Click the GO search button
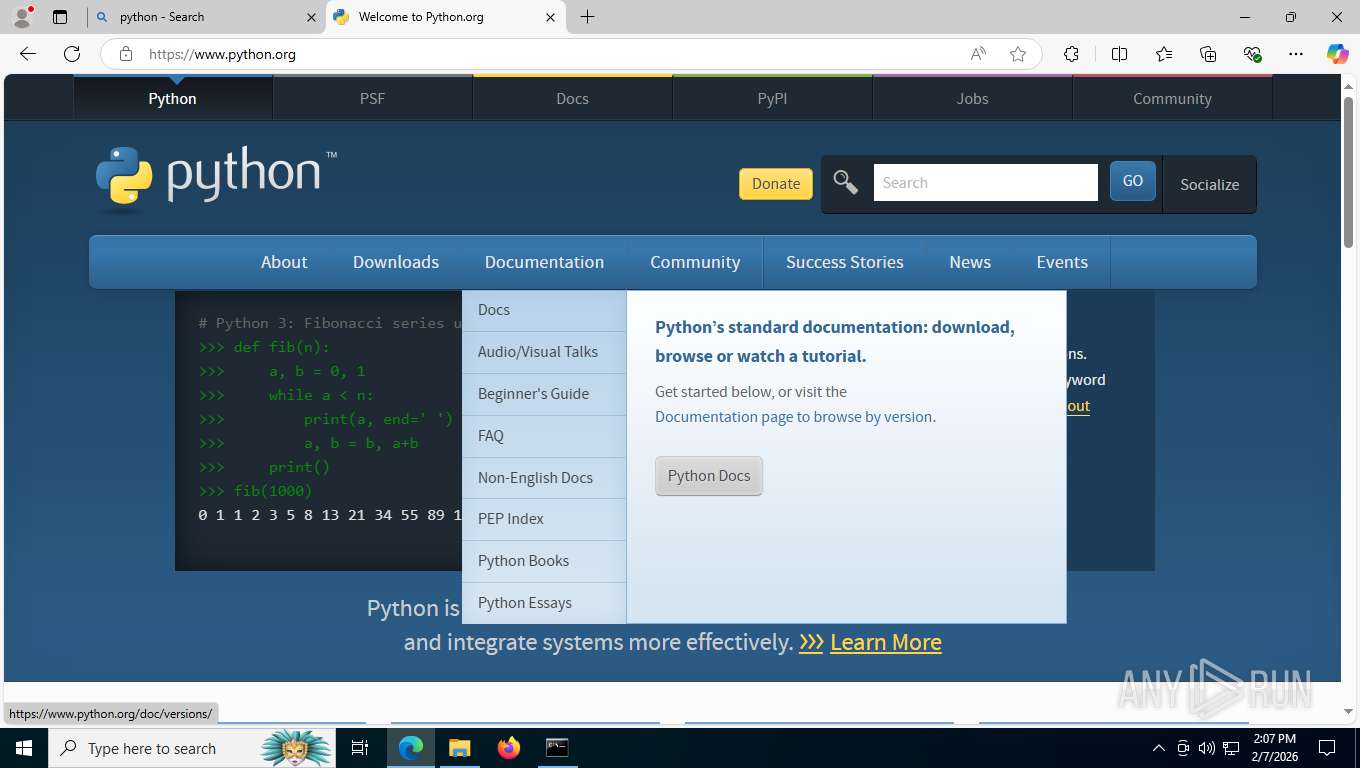 click(x=1132, y=181)
